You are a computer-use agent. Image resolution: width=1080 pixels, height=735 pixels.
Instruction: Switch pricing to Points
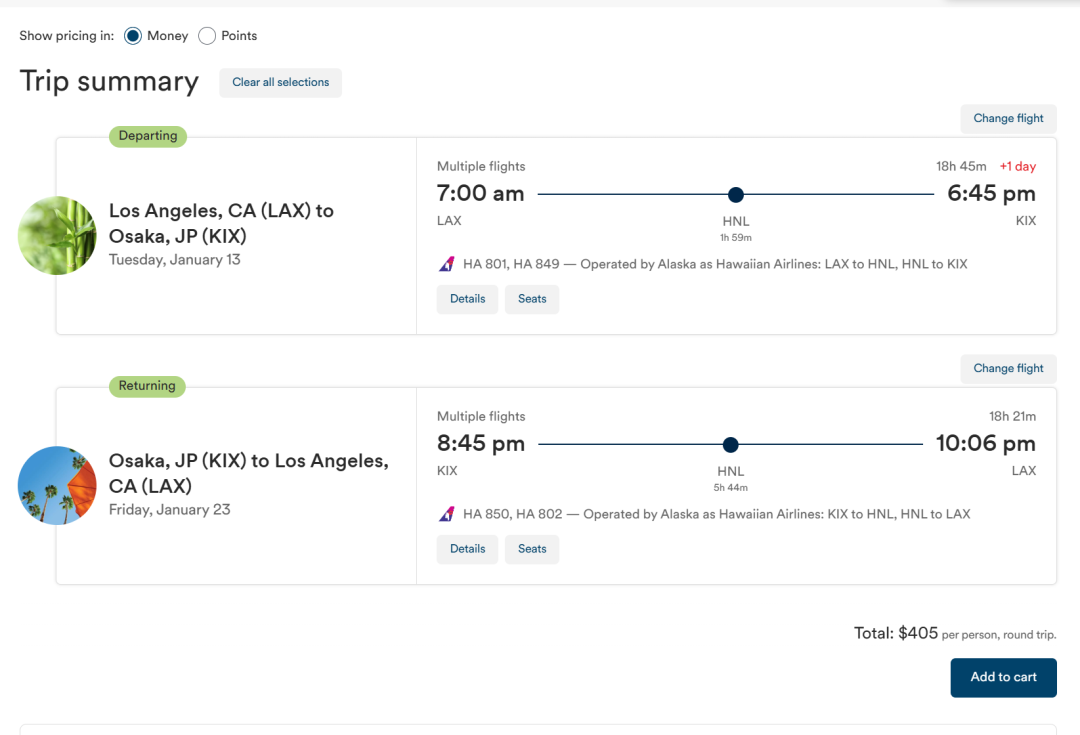207,36
